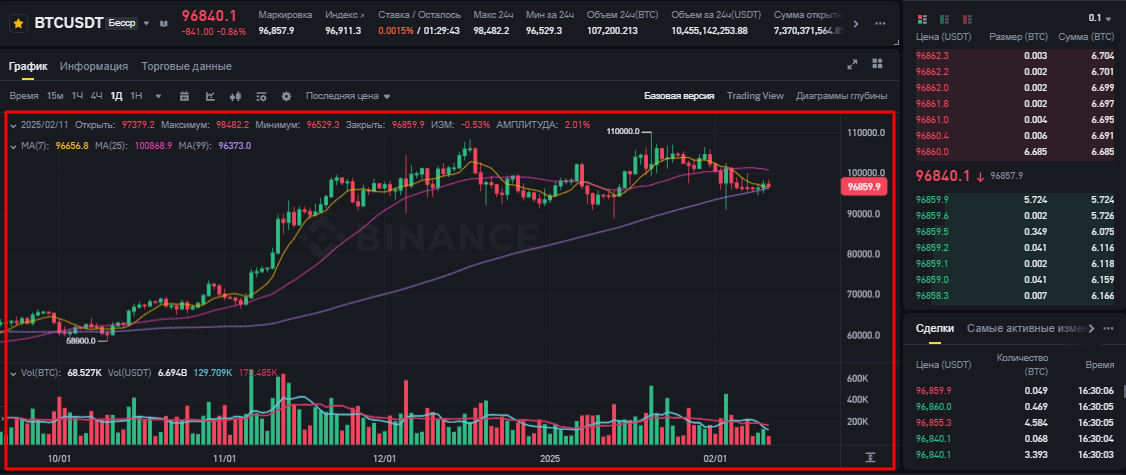
Task: Click the Цена (USDT) order book header
Action: [x=944, y=36]
